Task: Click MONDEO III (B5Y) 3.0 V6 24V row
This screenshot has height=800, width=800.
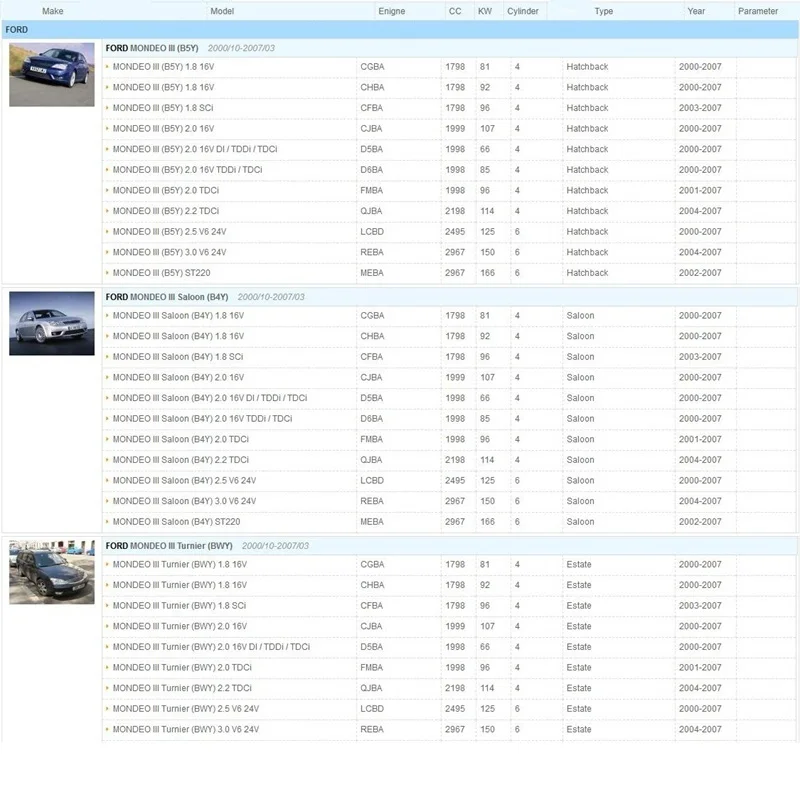Action: click(x=449, y=252)
